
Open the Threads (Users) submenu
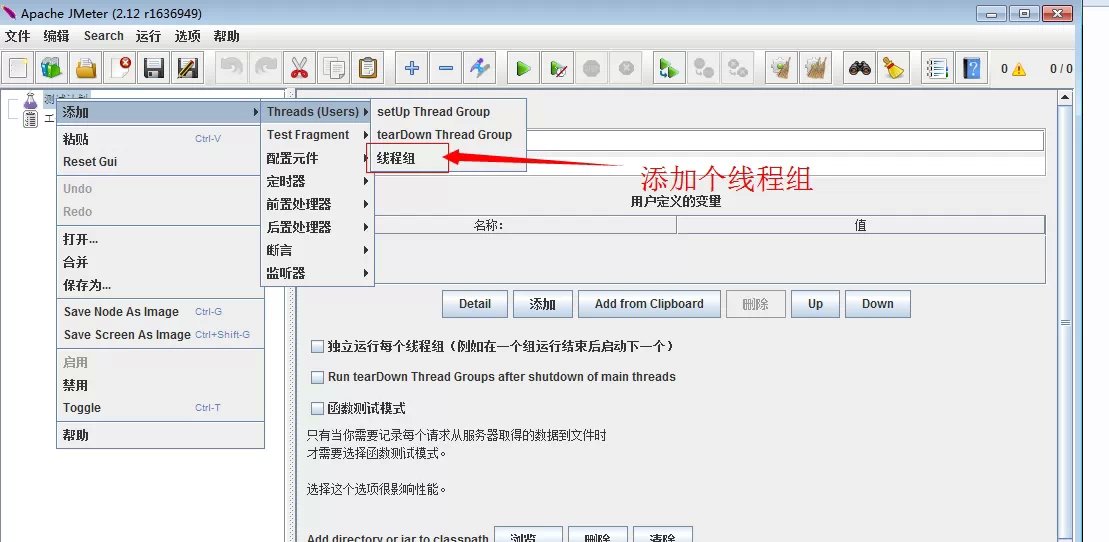[317, 112]
